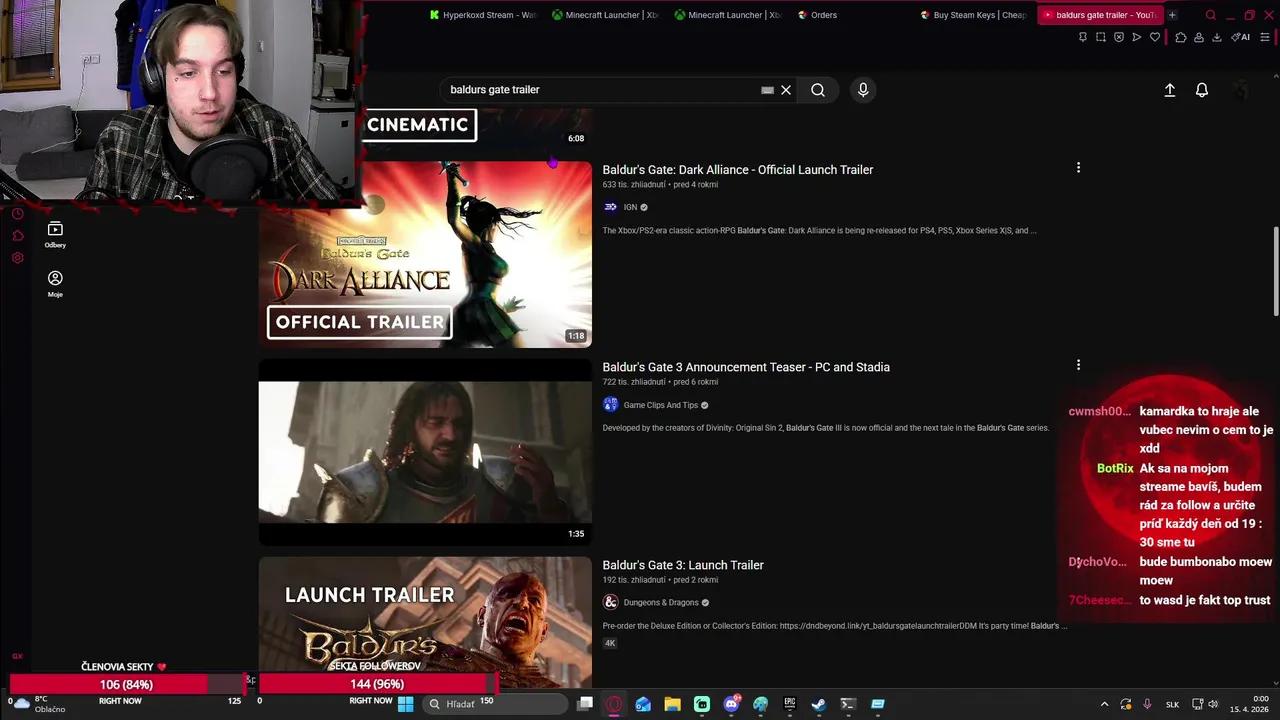Pin this page with the browser pin icon
This screenshot has width=1280, height=720.
click(x=1082, y=37)
